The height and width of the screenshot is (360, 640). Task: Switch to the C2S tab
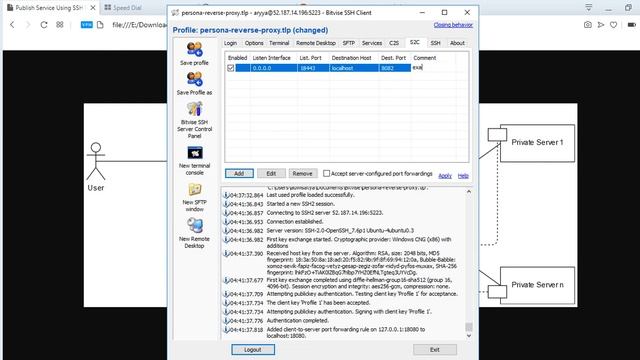click(394, 43)
